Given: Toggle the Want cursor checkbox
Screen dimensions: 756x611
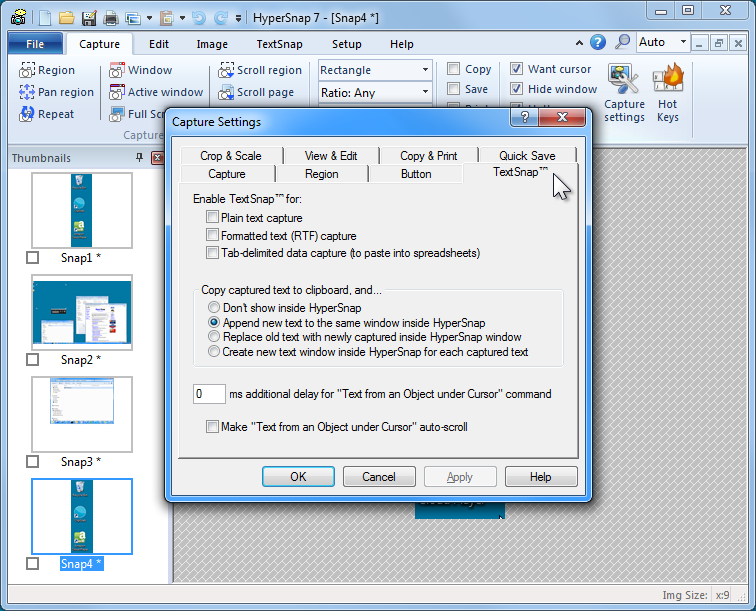Looking at the screenshot, I should click(x=517, y=69).
